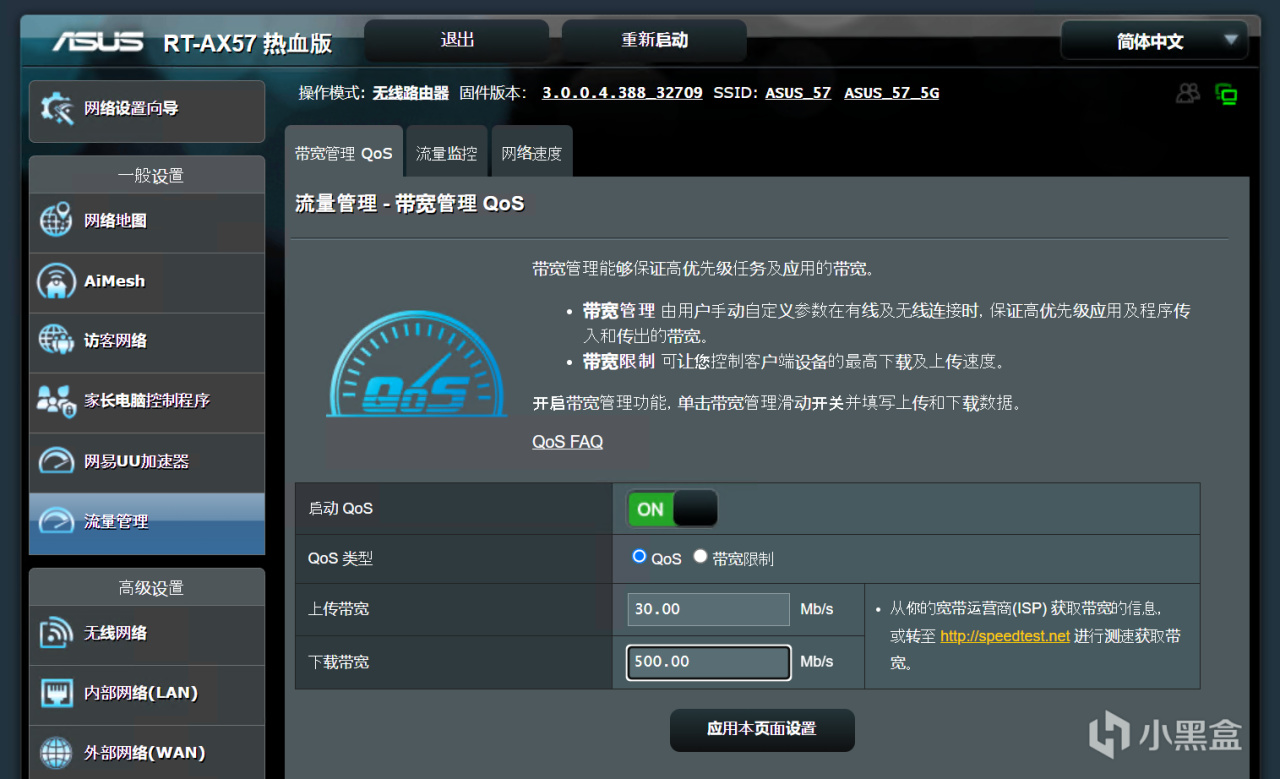Open 网易UU加速器 in the sidebar
1280x779 pixels.
(147, 462)
